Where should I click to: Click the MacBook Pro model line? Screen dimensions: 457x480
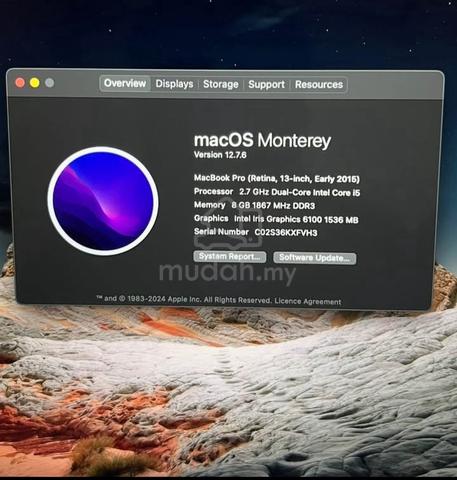tap(277, 179)
